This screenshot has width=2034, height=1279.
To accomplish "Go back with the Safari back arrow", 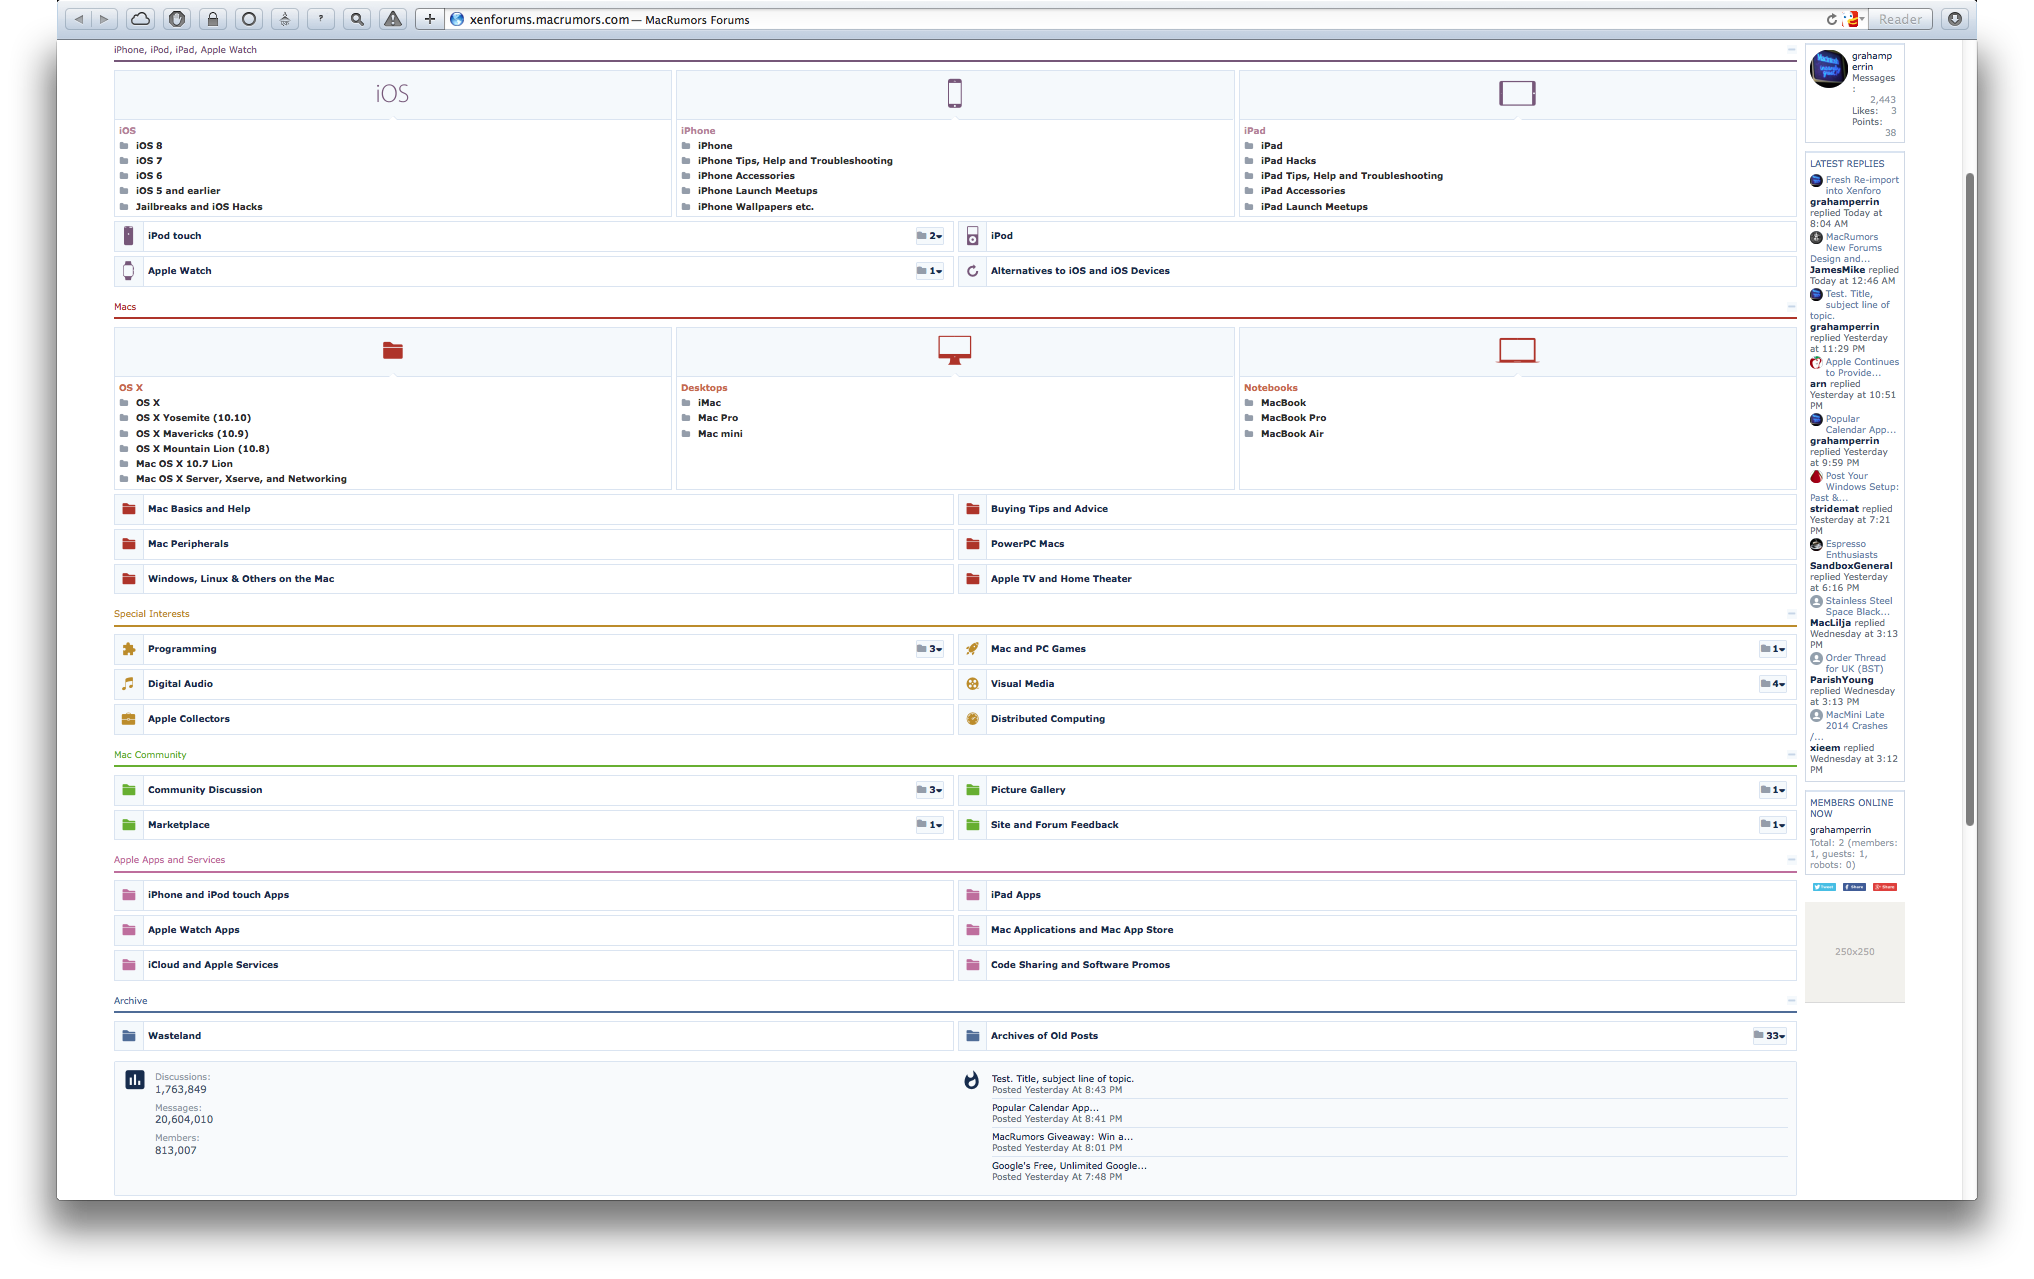I will (78, 19).
